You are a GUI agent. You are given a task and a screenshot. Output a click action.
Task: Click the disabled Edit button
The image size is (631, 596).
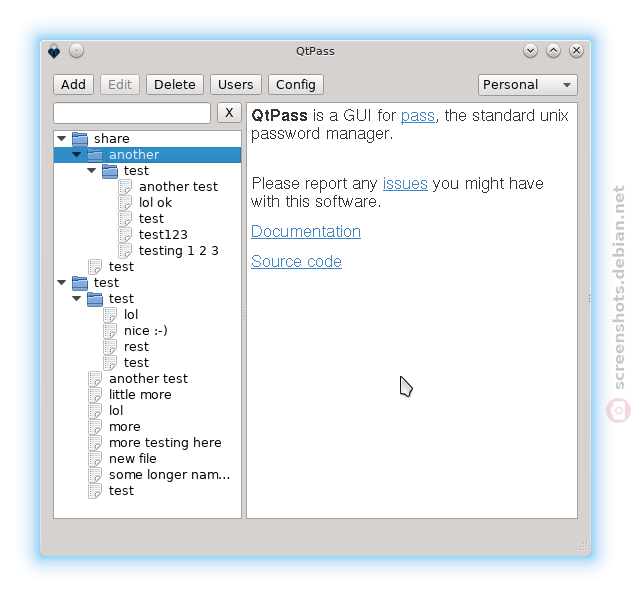click(x=120, y=85)
